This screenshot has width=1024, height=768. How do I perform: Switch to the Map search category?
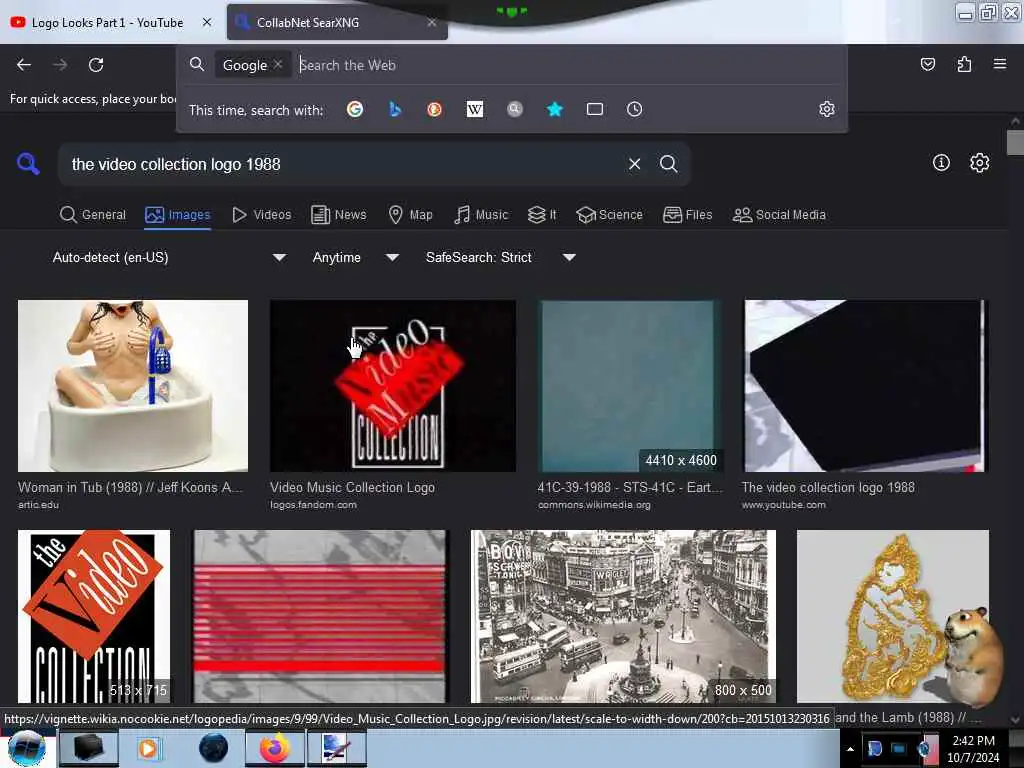click(410, 215)
